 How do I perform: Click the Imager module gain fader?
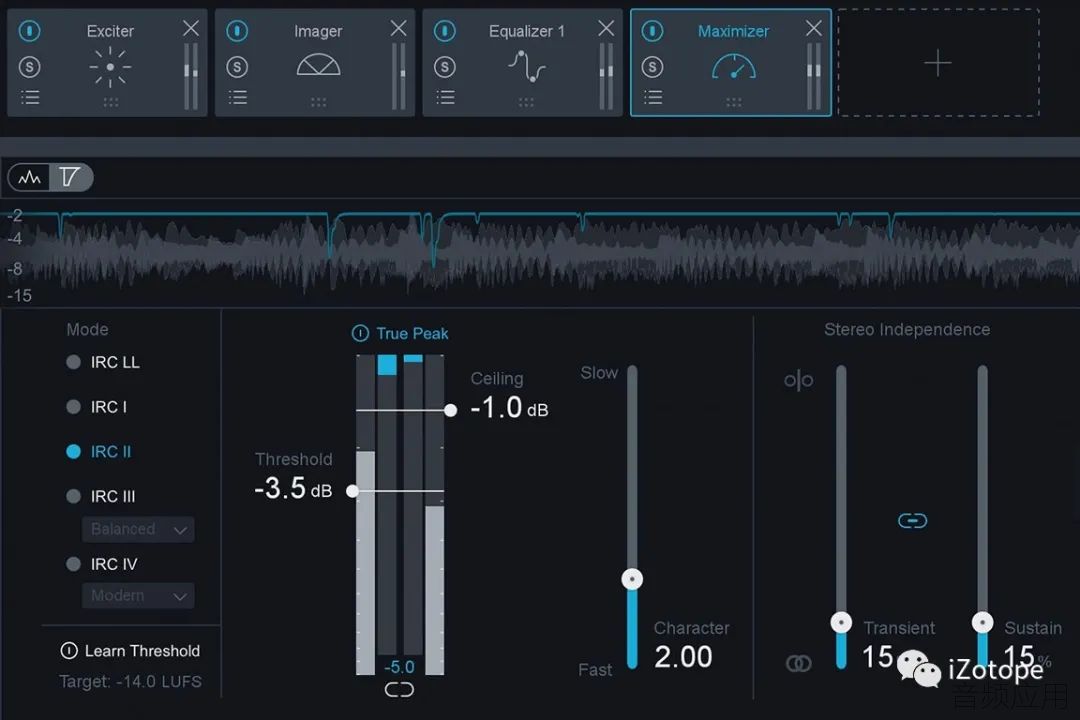[x=399, y=76]
